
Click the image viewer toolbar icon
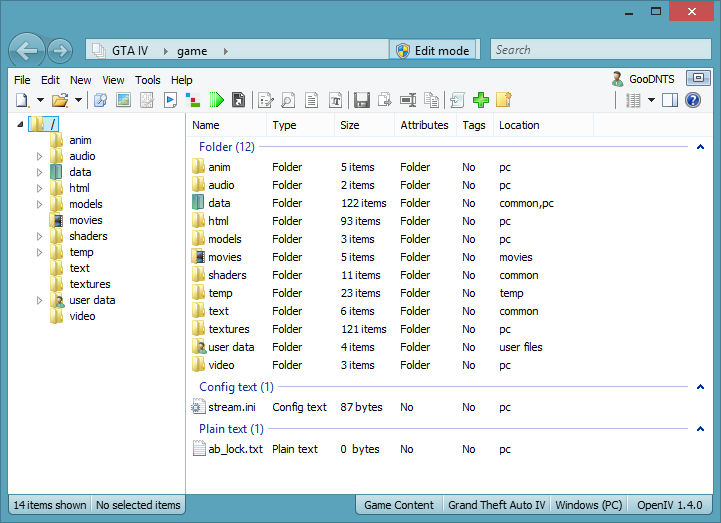click(x=124, y=100)
